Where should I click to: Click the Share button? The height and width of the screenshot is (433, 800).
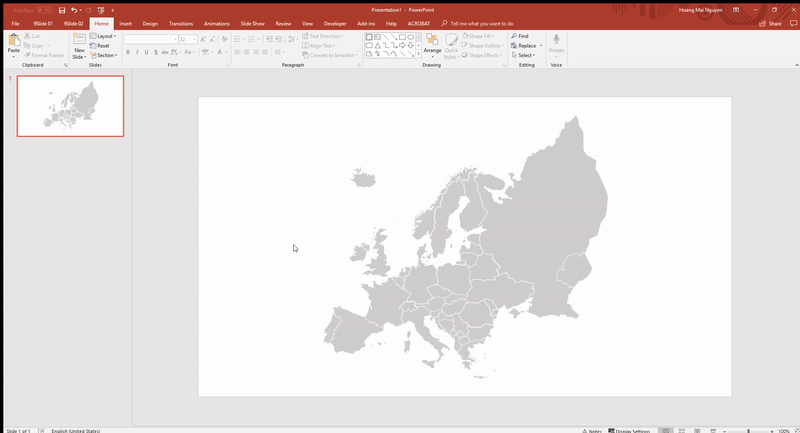(770, 23)
